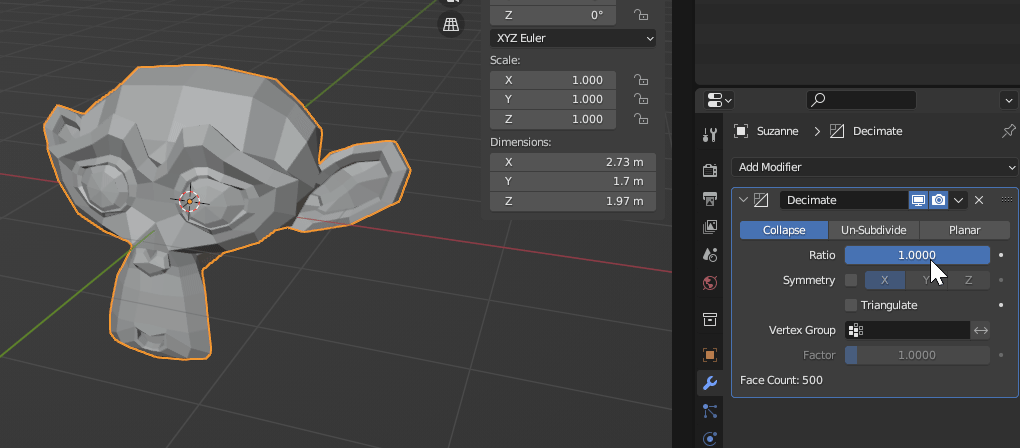Click the Vertex Group field
Screen dimensions: 1020x448
[x=907, y=330]
